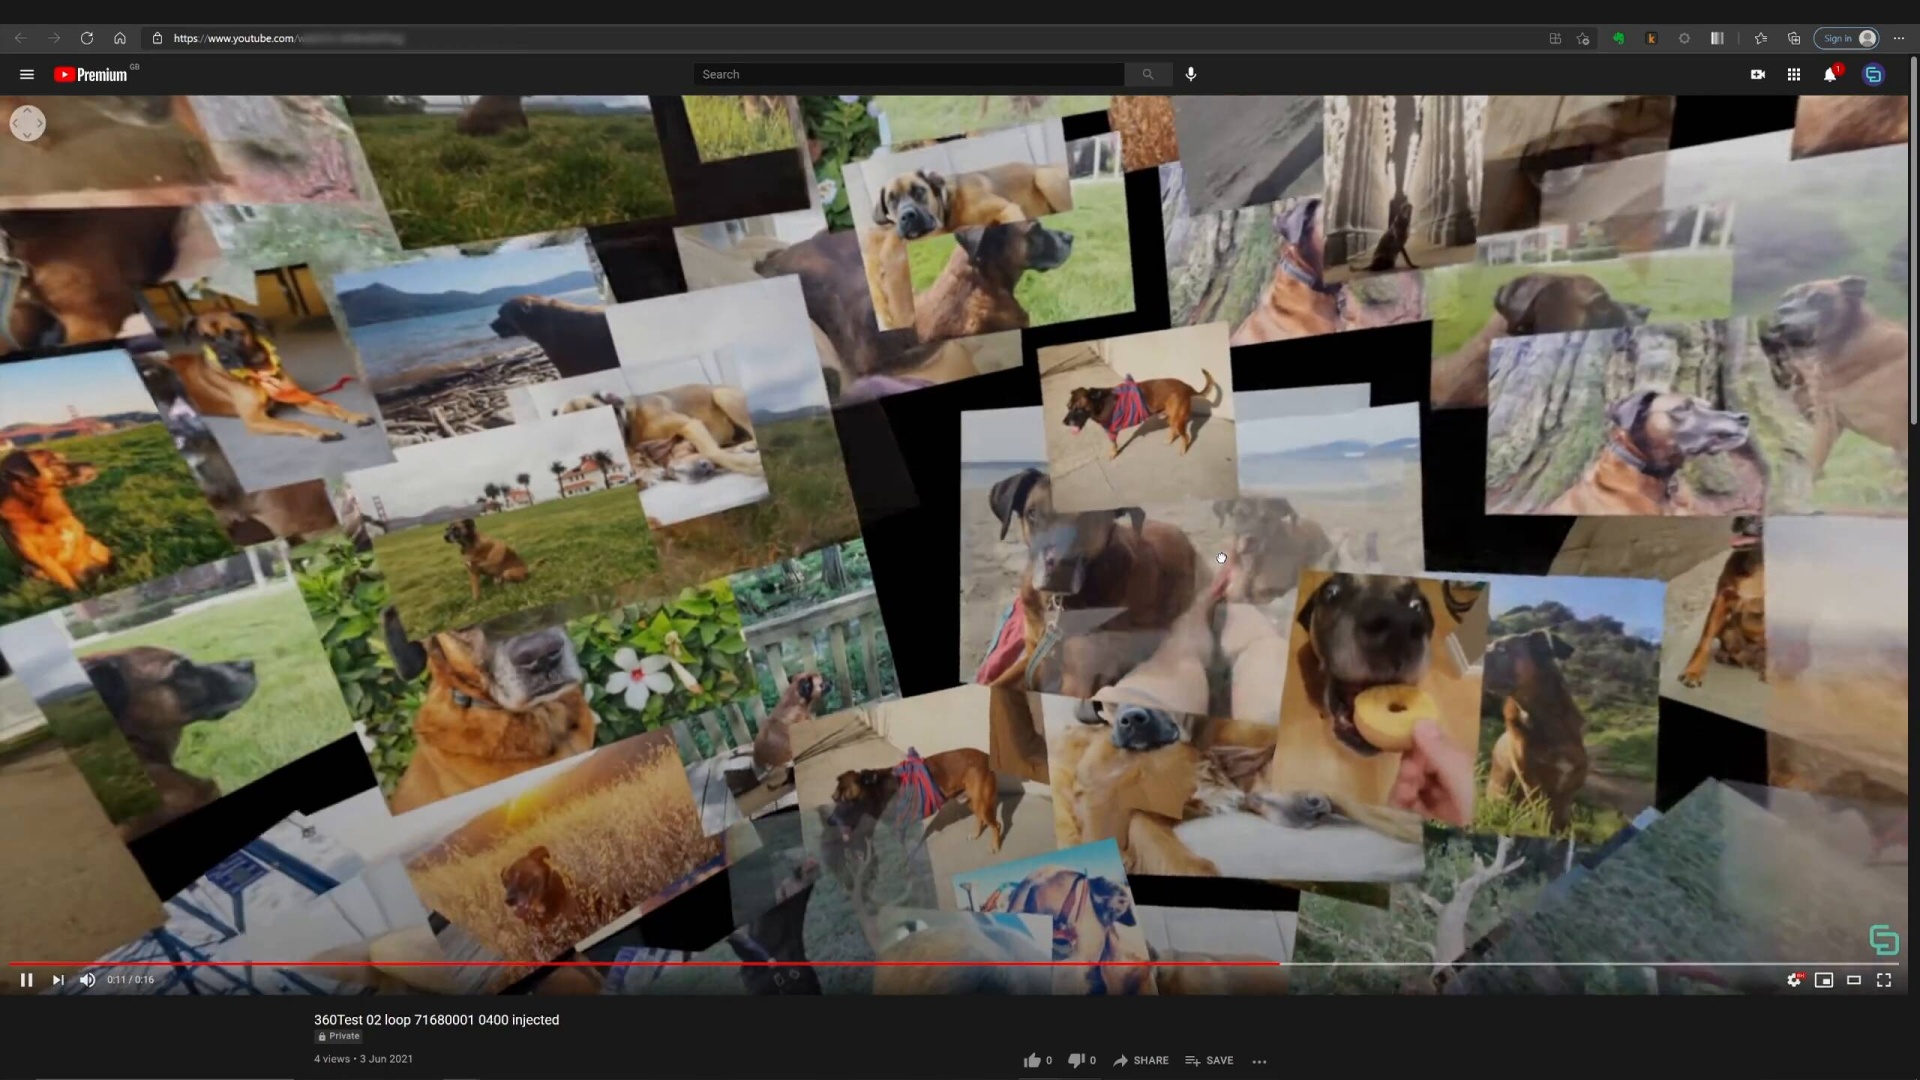Open the hamburger guide menu
Viewport: 1920px width, 1080px height.
point(26,74)
